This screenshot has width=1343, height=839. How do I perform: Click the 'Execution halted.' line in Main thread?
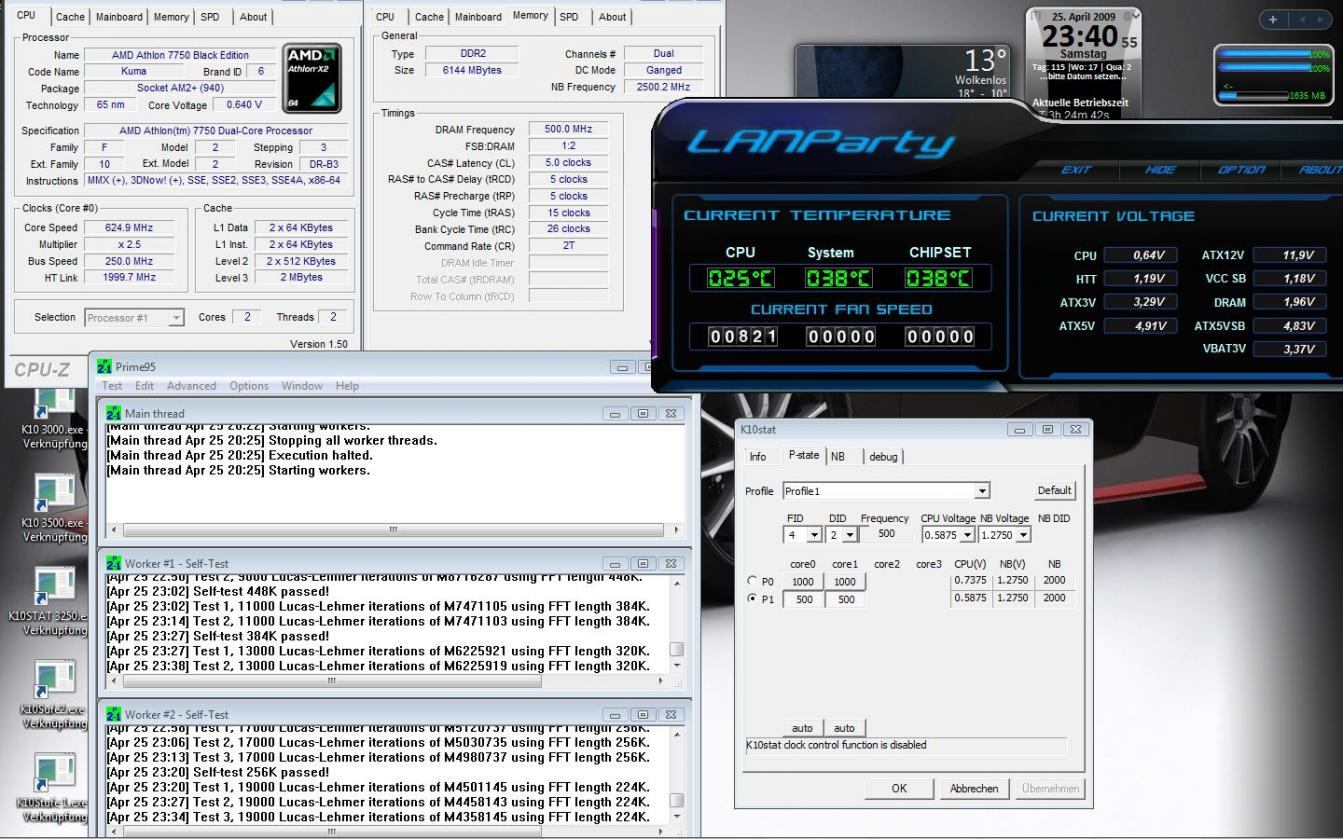pyautogui.click(x=239, y=455)
